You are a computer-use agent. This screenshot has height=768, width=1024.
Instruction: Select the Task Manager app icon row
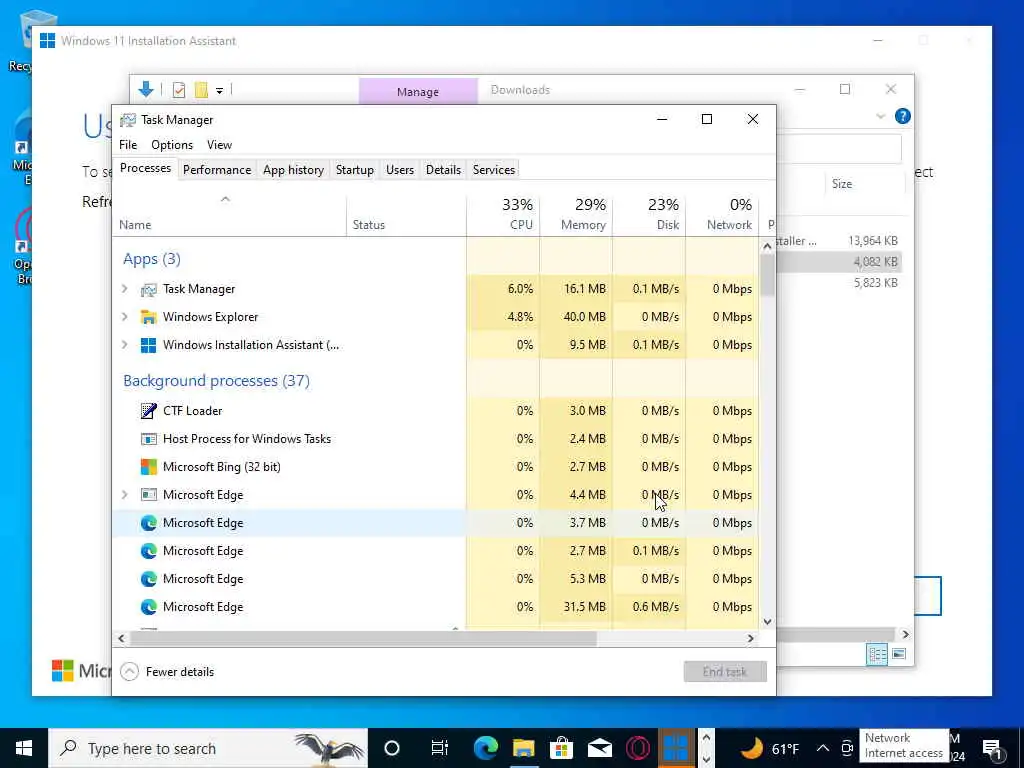coord(149,289)
